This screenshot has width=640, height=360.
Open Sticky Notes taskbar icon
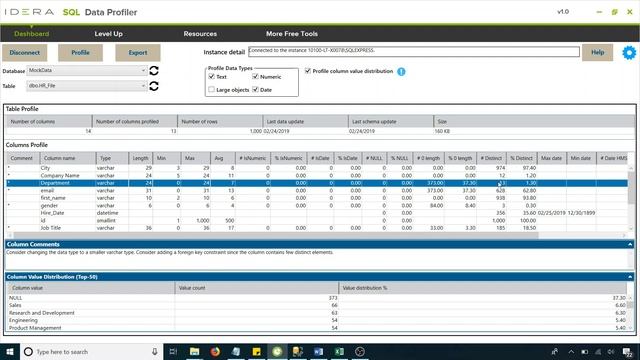coord(256,351)
